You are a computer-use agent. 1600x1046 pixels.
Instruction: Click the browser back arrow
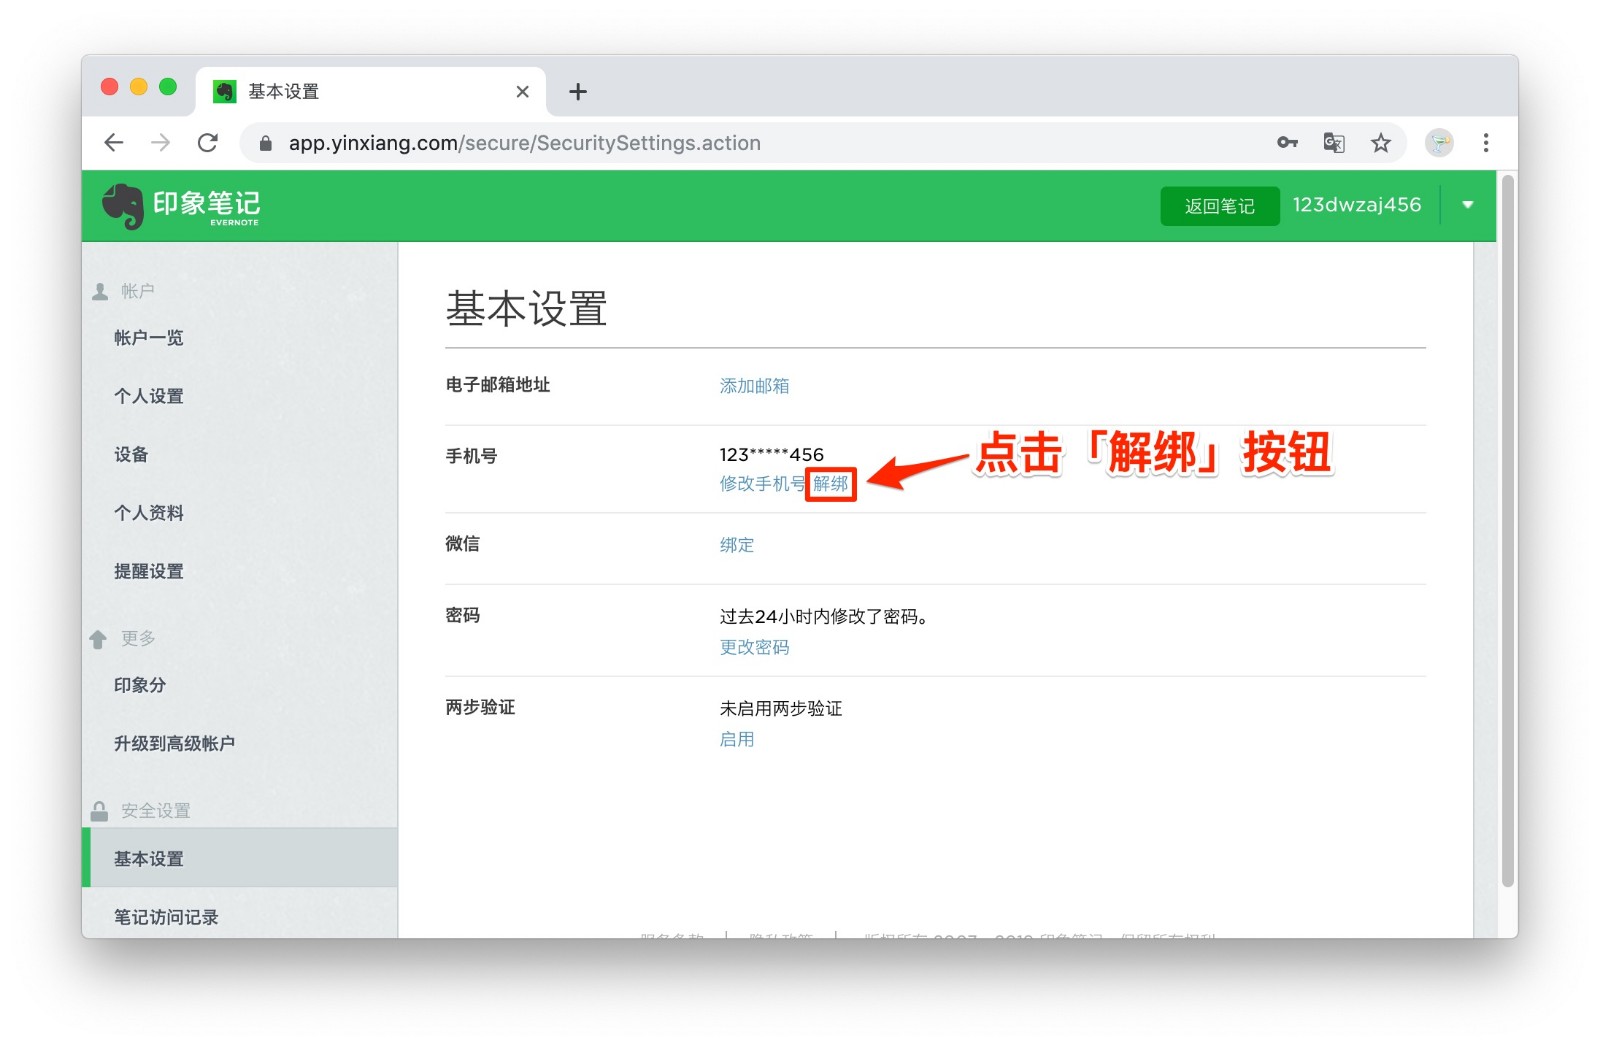pyautogui.click(x=114, y=143)
